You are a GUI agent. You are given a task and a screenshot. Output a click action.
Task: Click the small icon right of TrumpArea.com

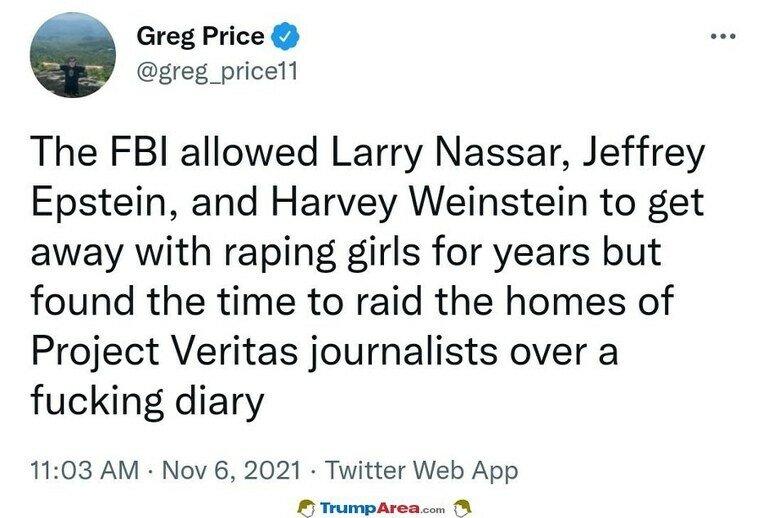click(461, 507)
